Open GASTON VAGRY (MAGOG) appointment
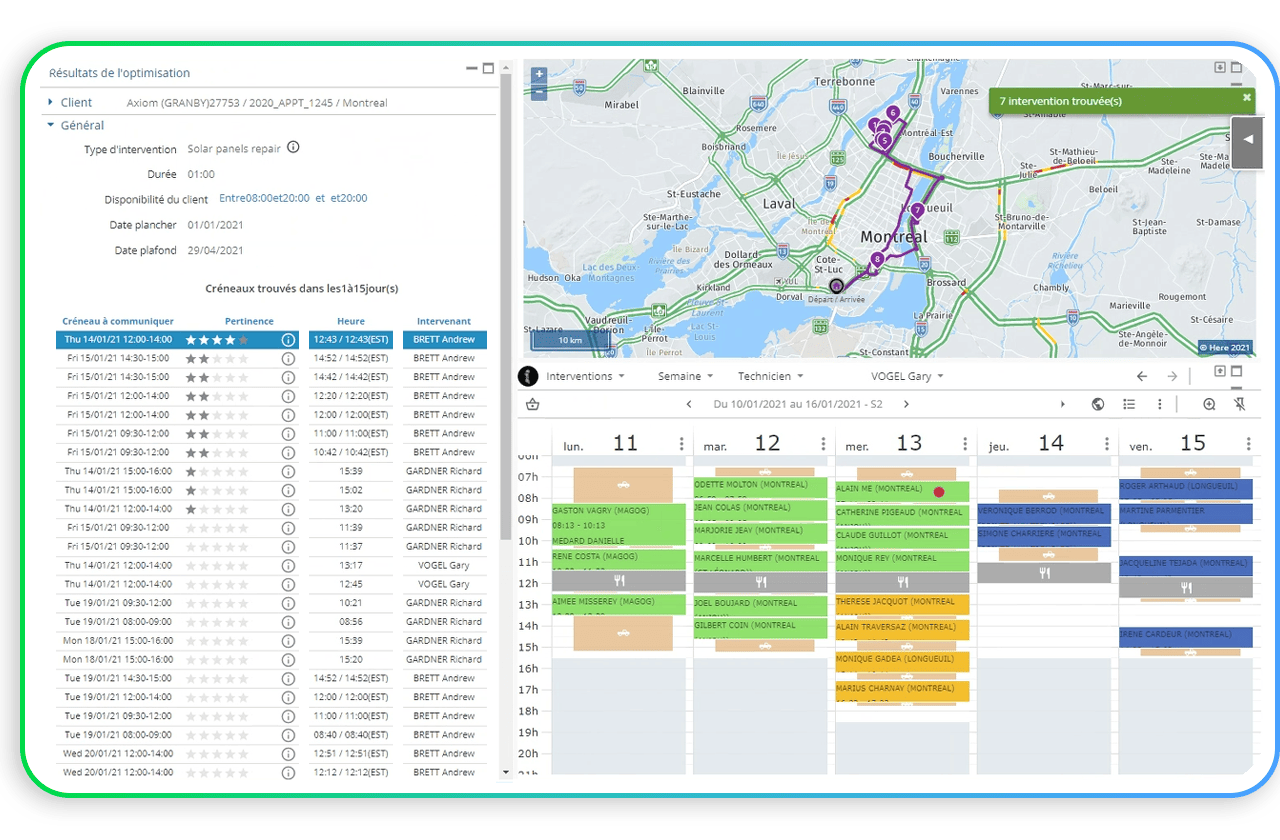Image resolution: width=1280 pixels, height=840 pixels. (x=618, y=524)
